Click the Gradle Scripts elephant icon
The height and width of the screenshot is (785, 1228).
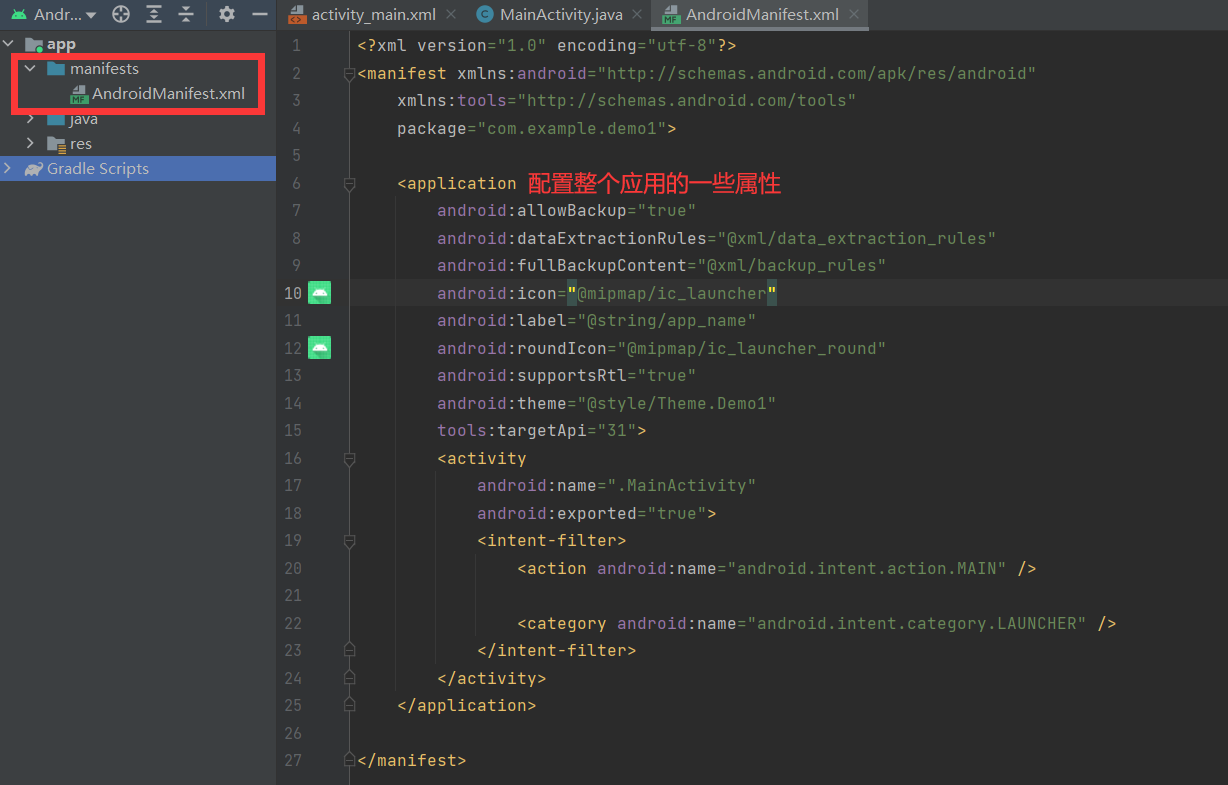click(x=33, y=169)
